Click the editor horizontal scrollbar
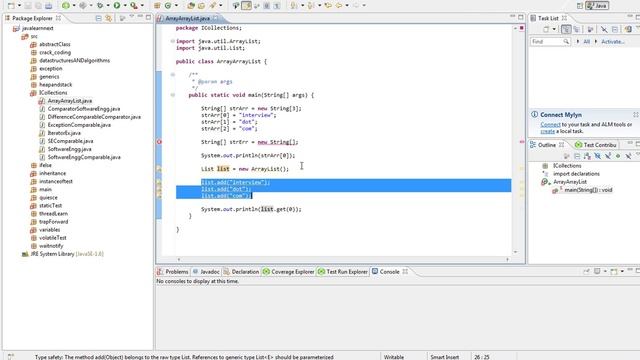 click(343, 259)
